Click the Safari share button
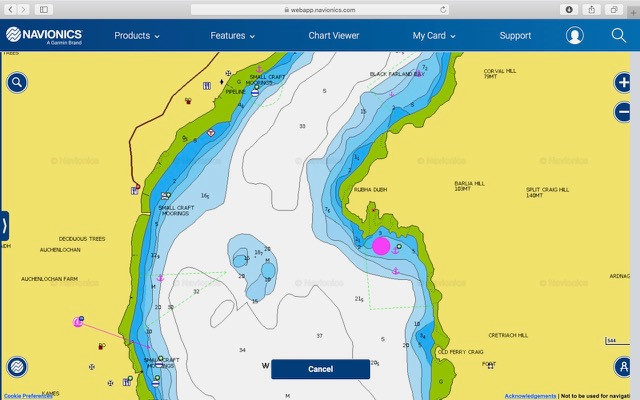Viewport: 640px width, 400px height. (x=591, y=9)
